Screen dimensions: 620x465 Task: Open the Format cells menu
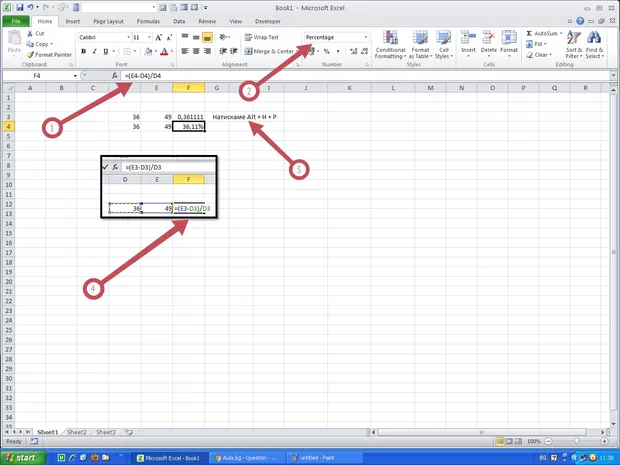tap(509, 43)
